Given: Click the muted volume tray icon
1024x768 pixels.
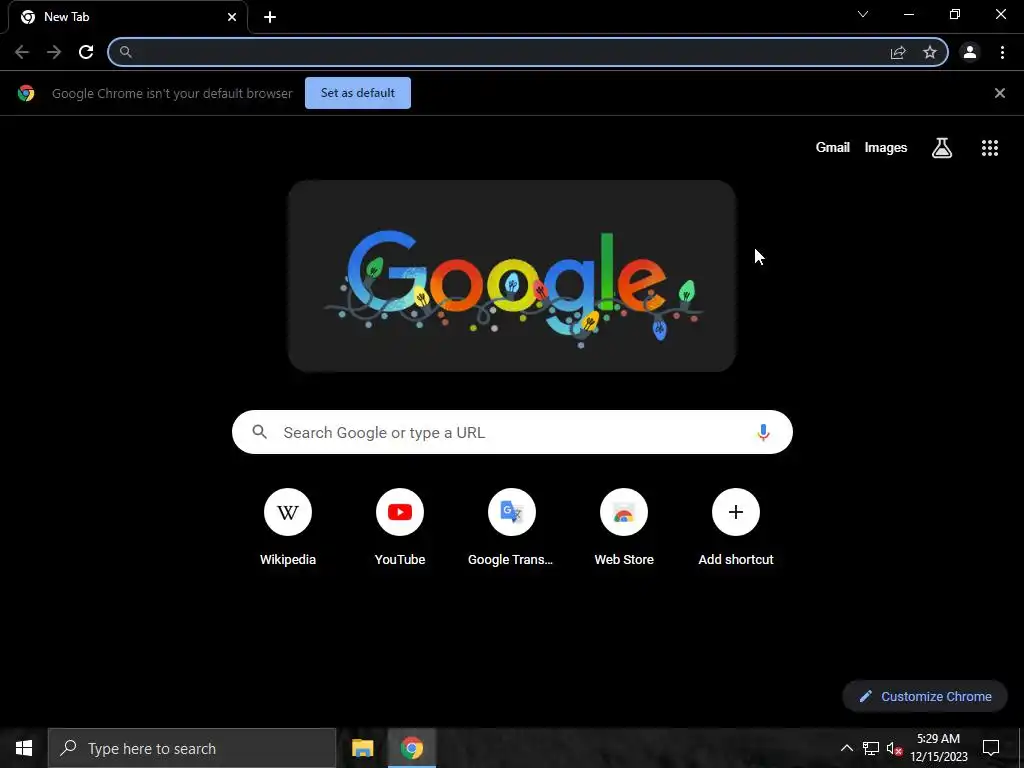Looking at the screenshot, I should (x=894, y=748).
